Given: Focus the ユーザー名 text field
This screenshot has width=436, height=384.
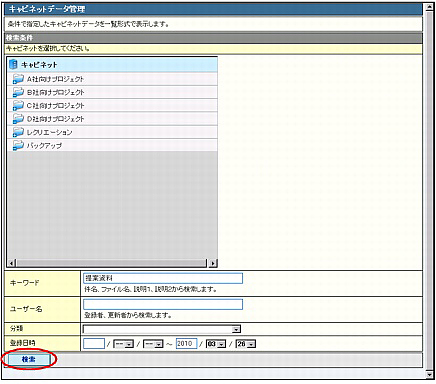Looking at the screenshot, I should pos(163,304).
